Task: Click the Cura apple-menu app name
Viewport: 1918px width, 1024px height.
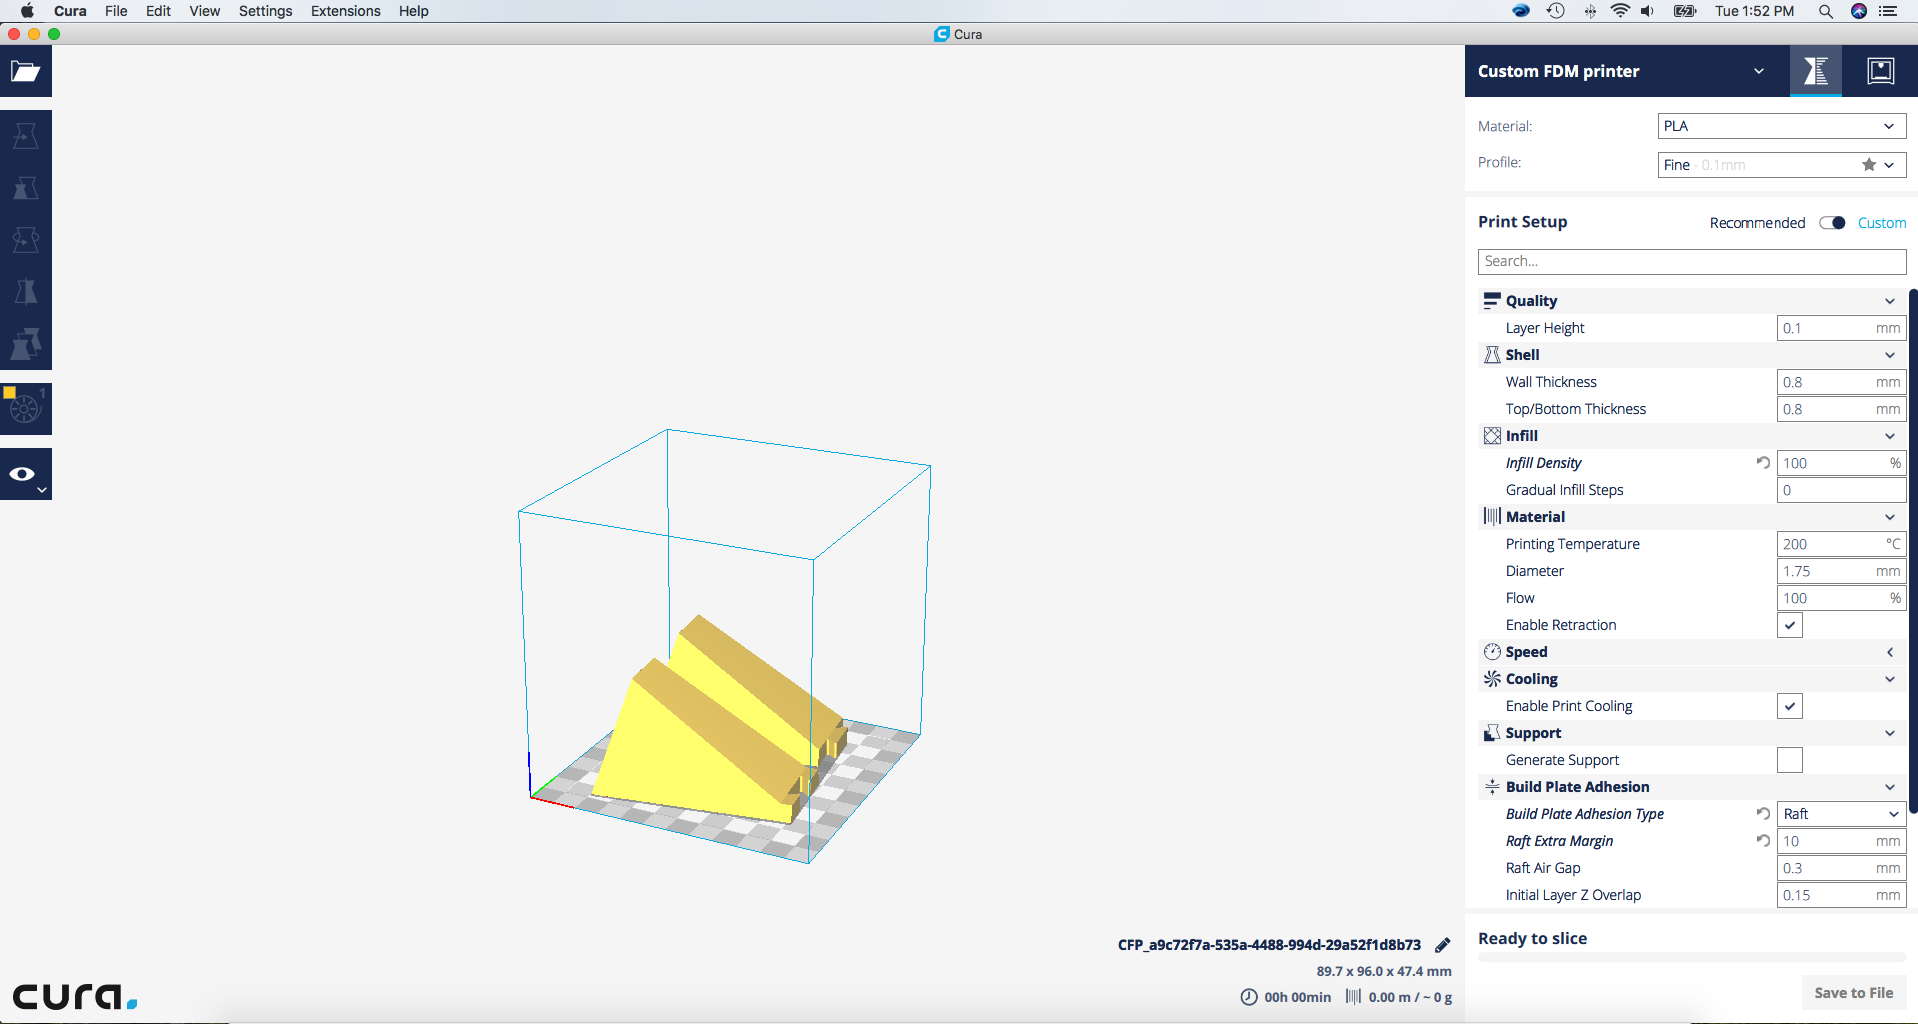Action: [x=70, y=11]
